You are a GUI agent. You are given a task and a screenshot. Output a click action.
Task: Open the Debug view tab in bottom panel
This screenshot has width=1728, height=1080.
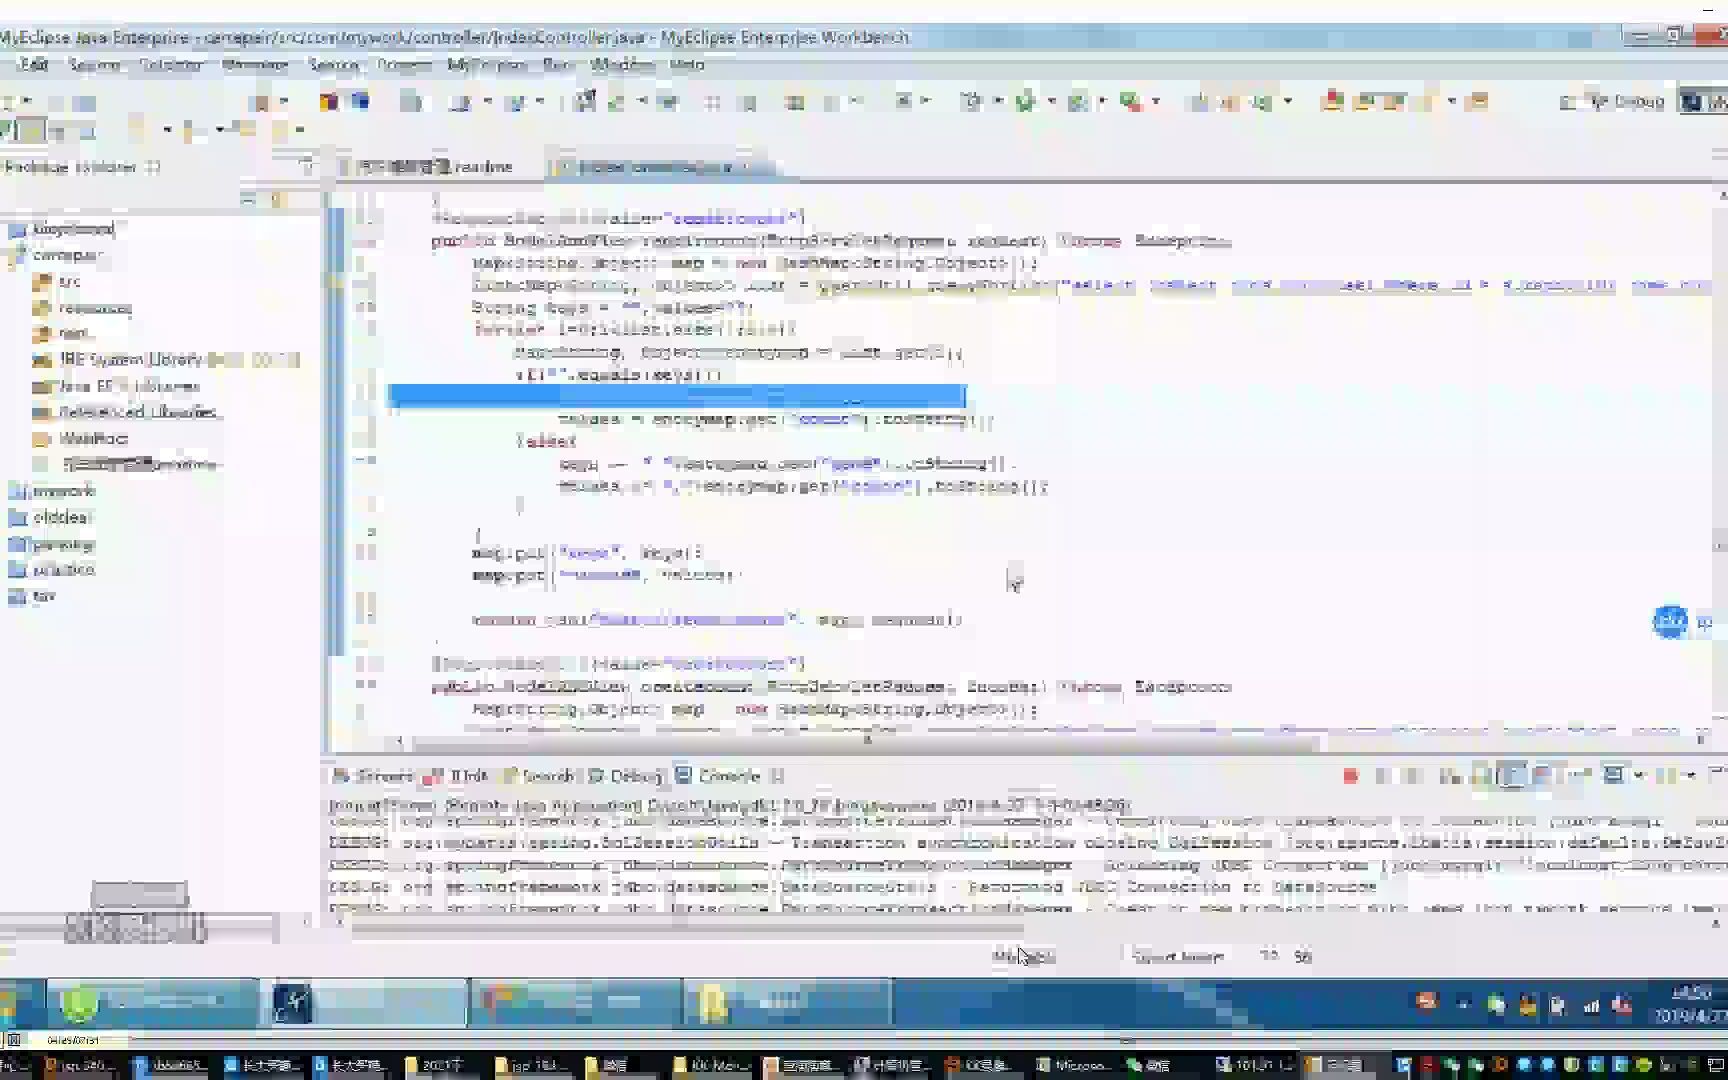(625, 776)
